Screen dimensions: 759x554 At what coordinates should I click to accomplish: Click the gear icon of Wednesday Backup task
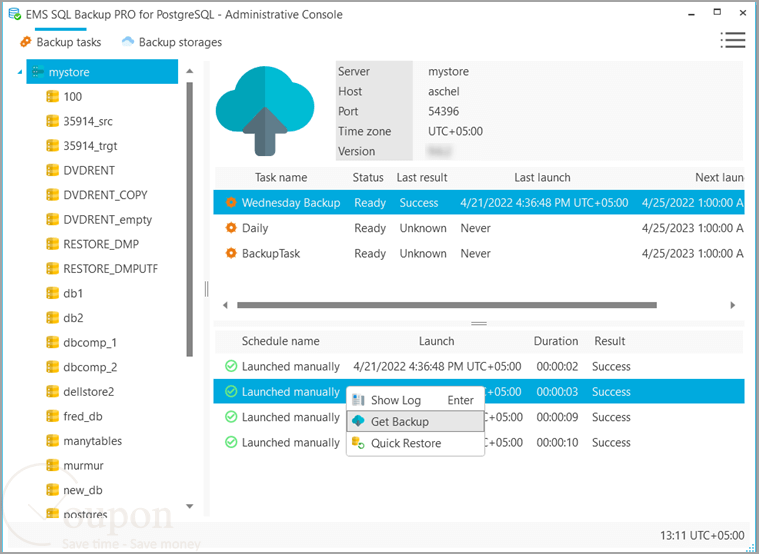tap(231, 202)
